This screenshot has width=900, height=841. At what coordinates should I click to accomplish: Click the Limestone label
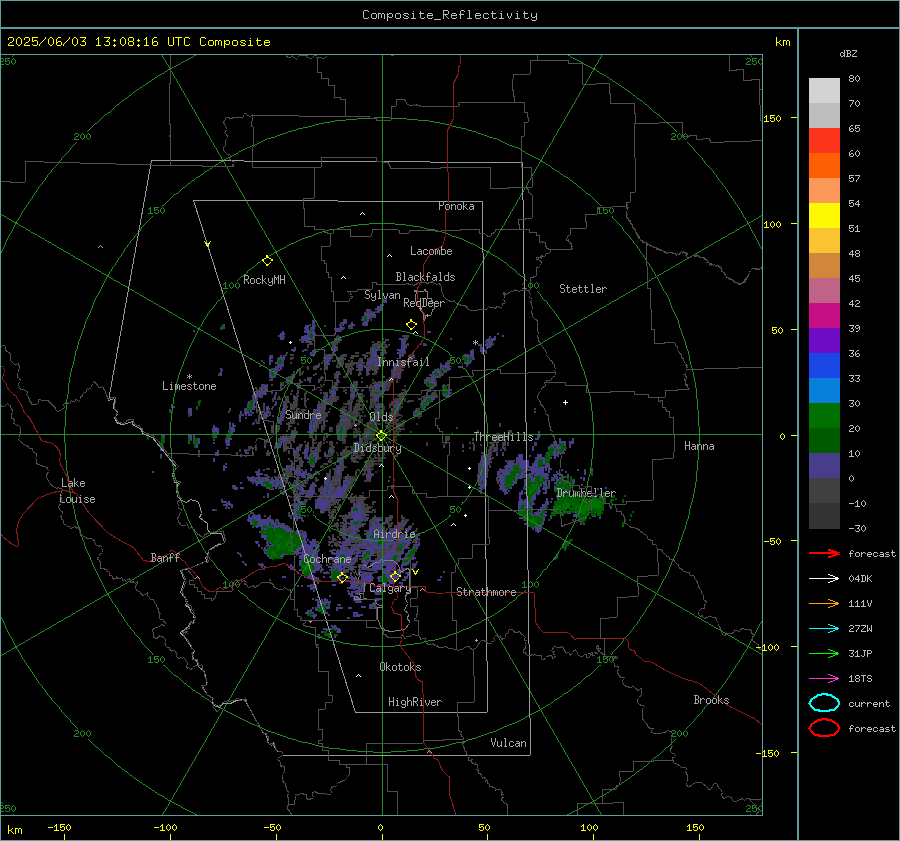click(189, 386)
